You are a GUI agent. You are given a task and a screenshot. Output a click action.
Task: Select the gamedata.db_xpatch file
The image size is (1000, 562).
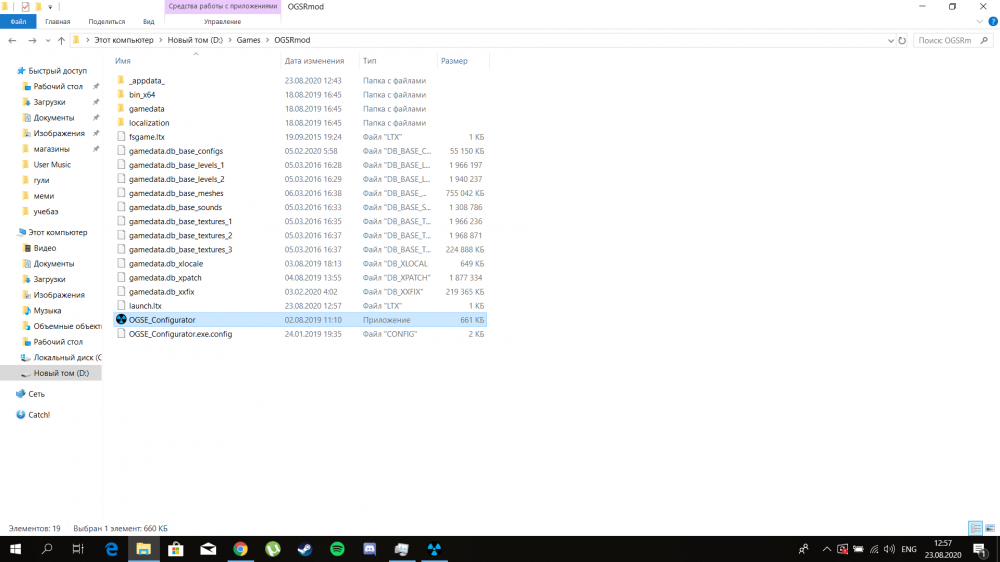click(x=165, y=277)
